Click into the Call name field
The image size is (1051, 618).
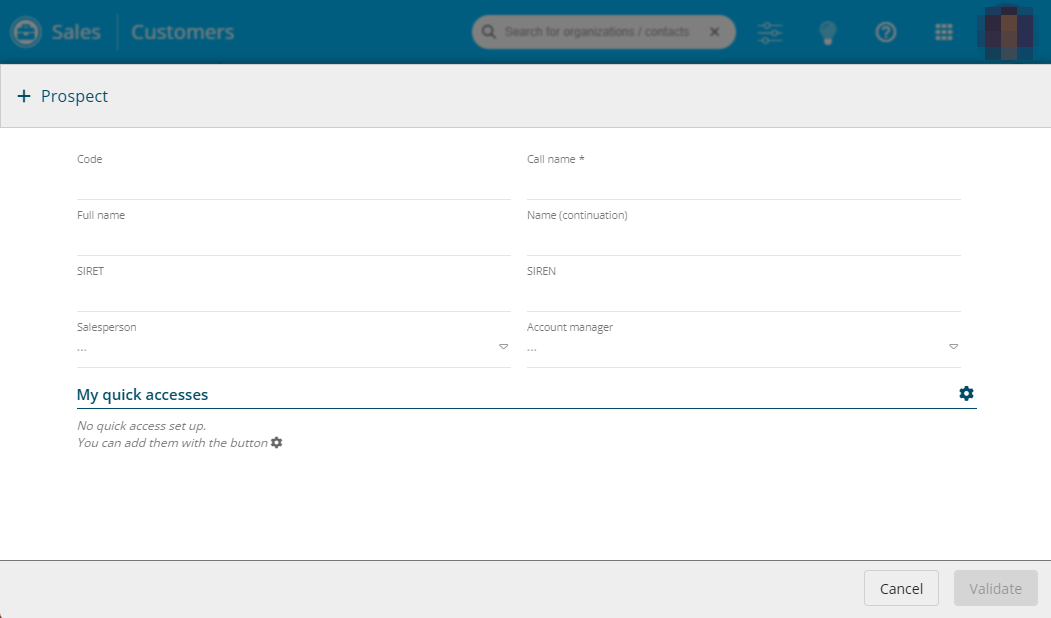coord(743,184)
